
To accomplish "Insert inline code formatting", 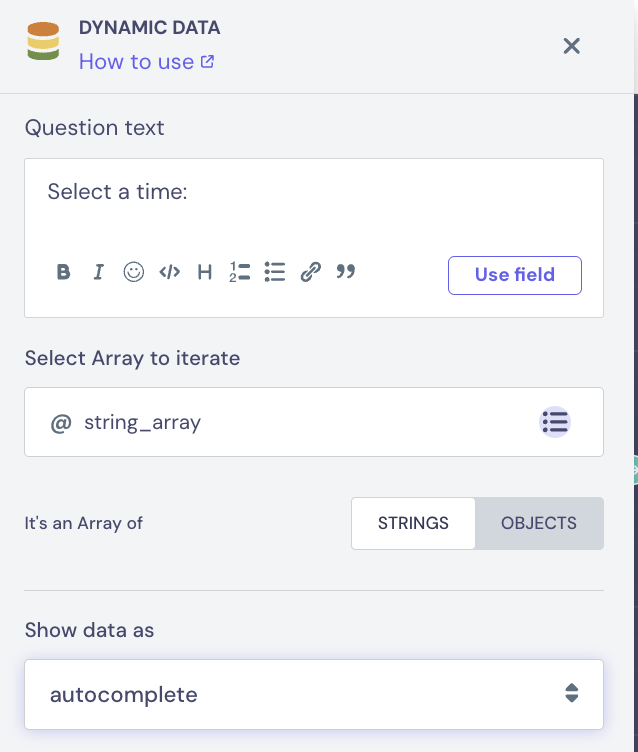I will (x=170, y=272).
